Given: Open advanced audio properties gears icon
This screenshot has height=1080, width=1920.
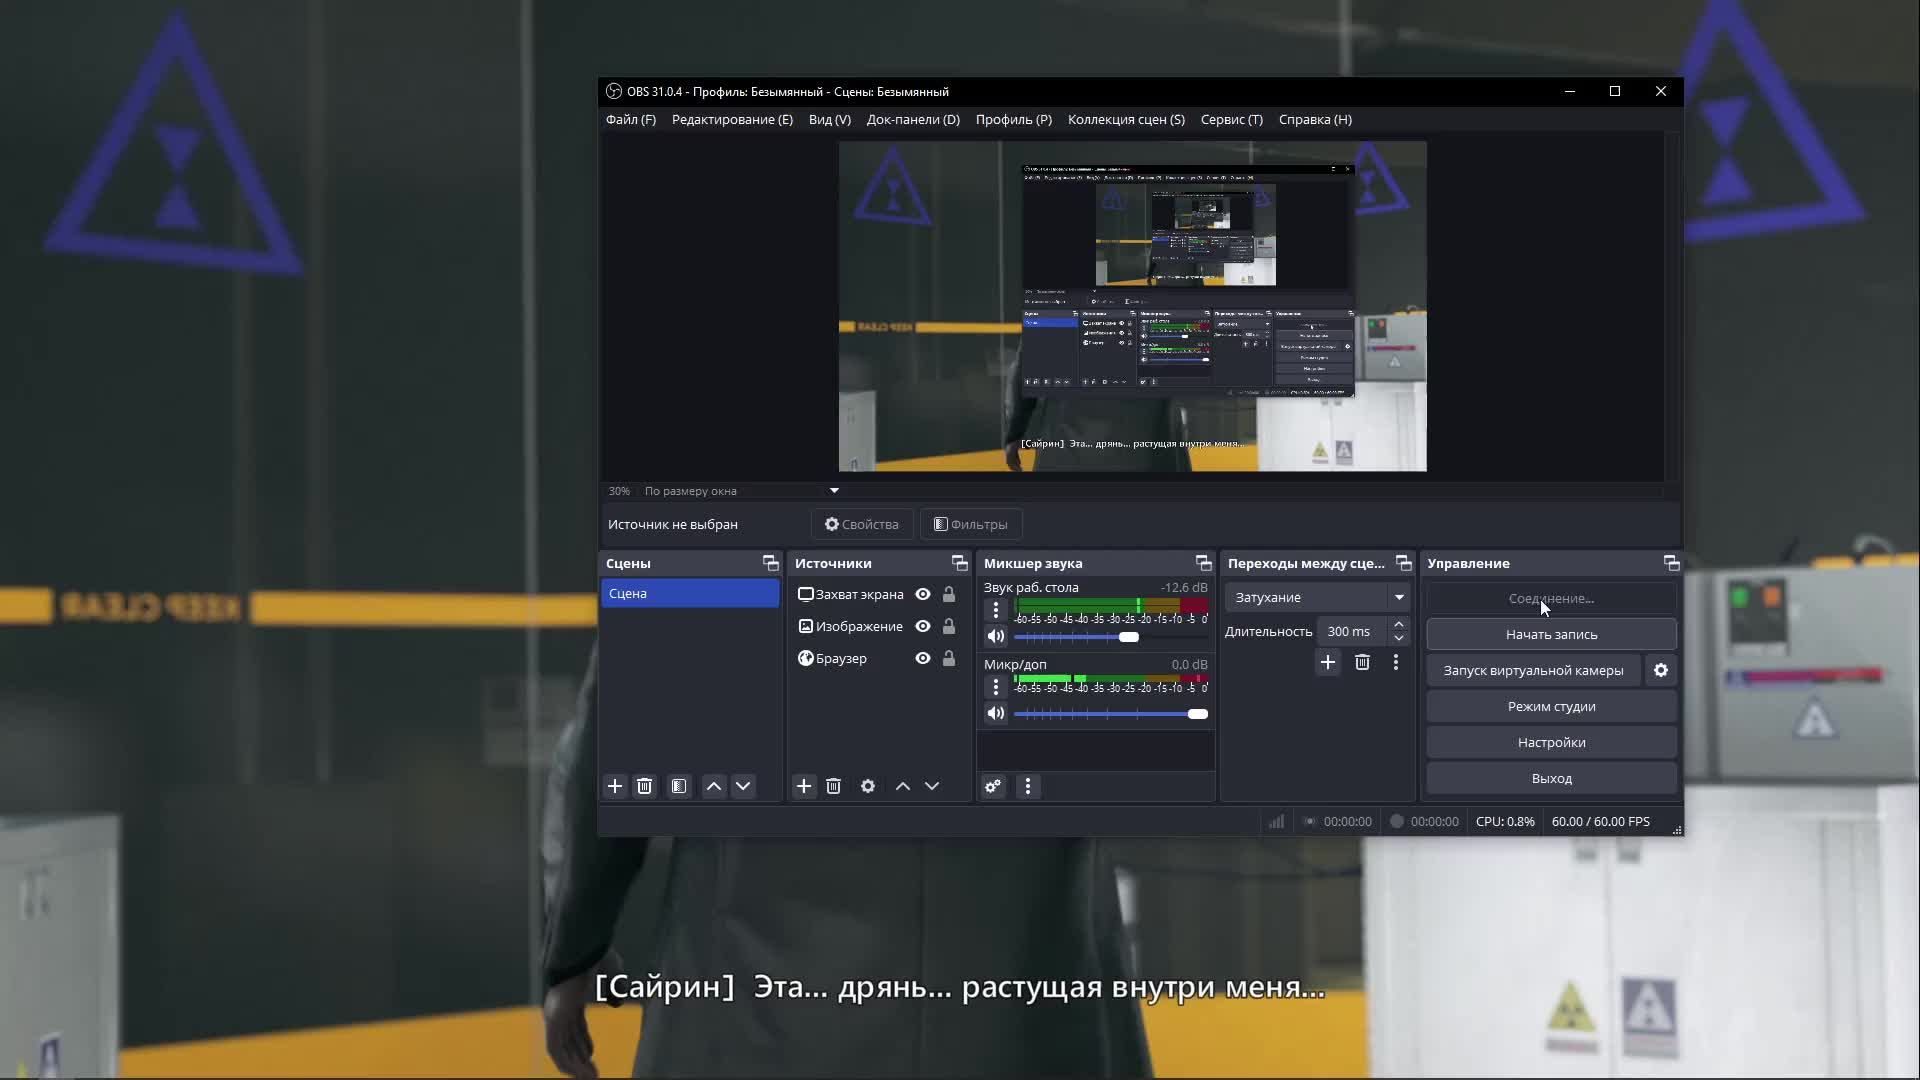Looking at the screenshot, I should tap(993, 787).
